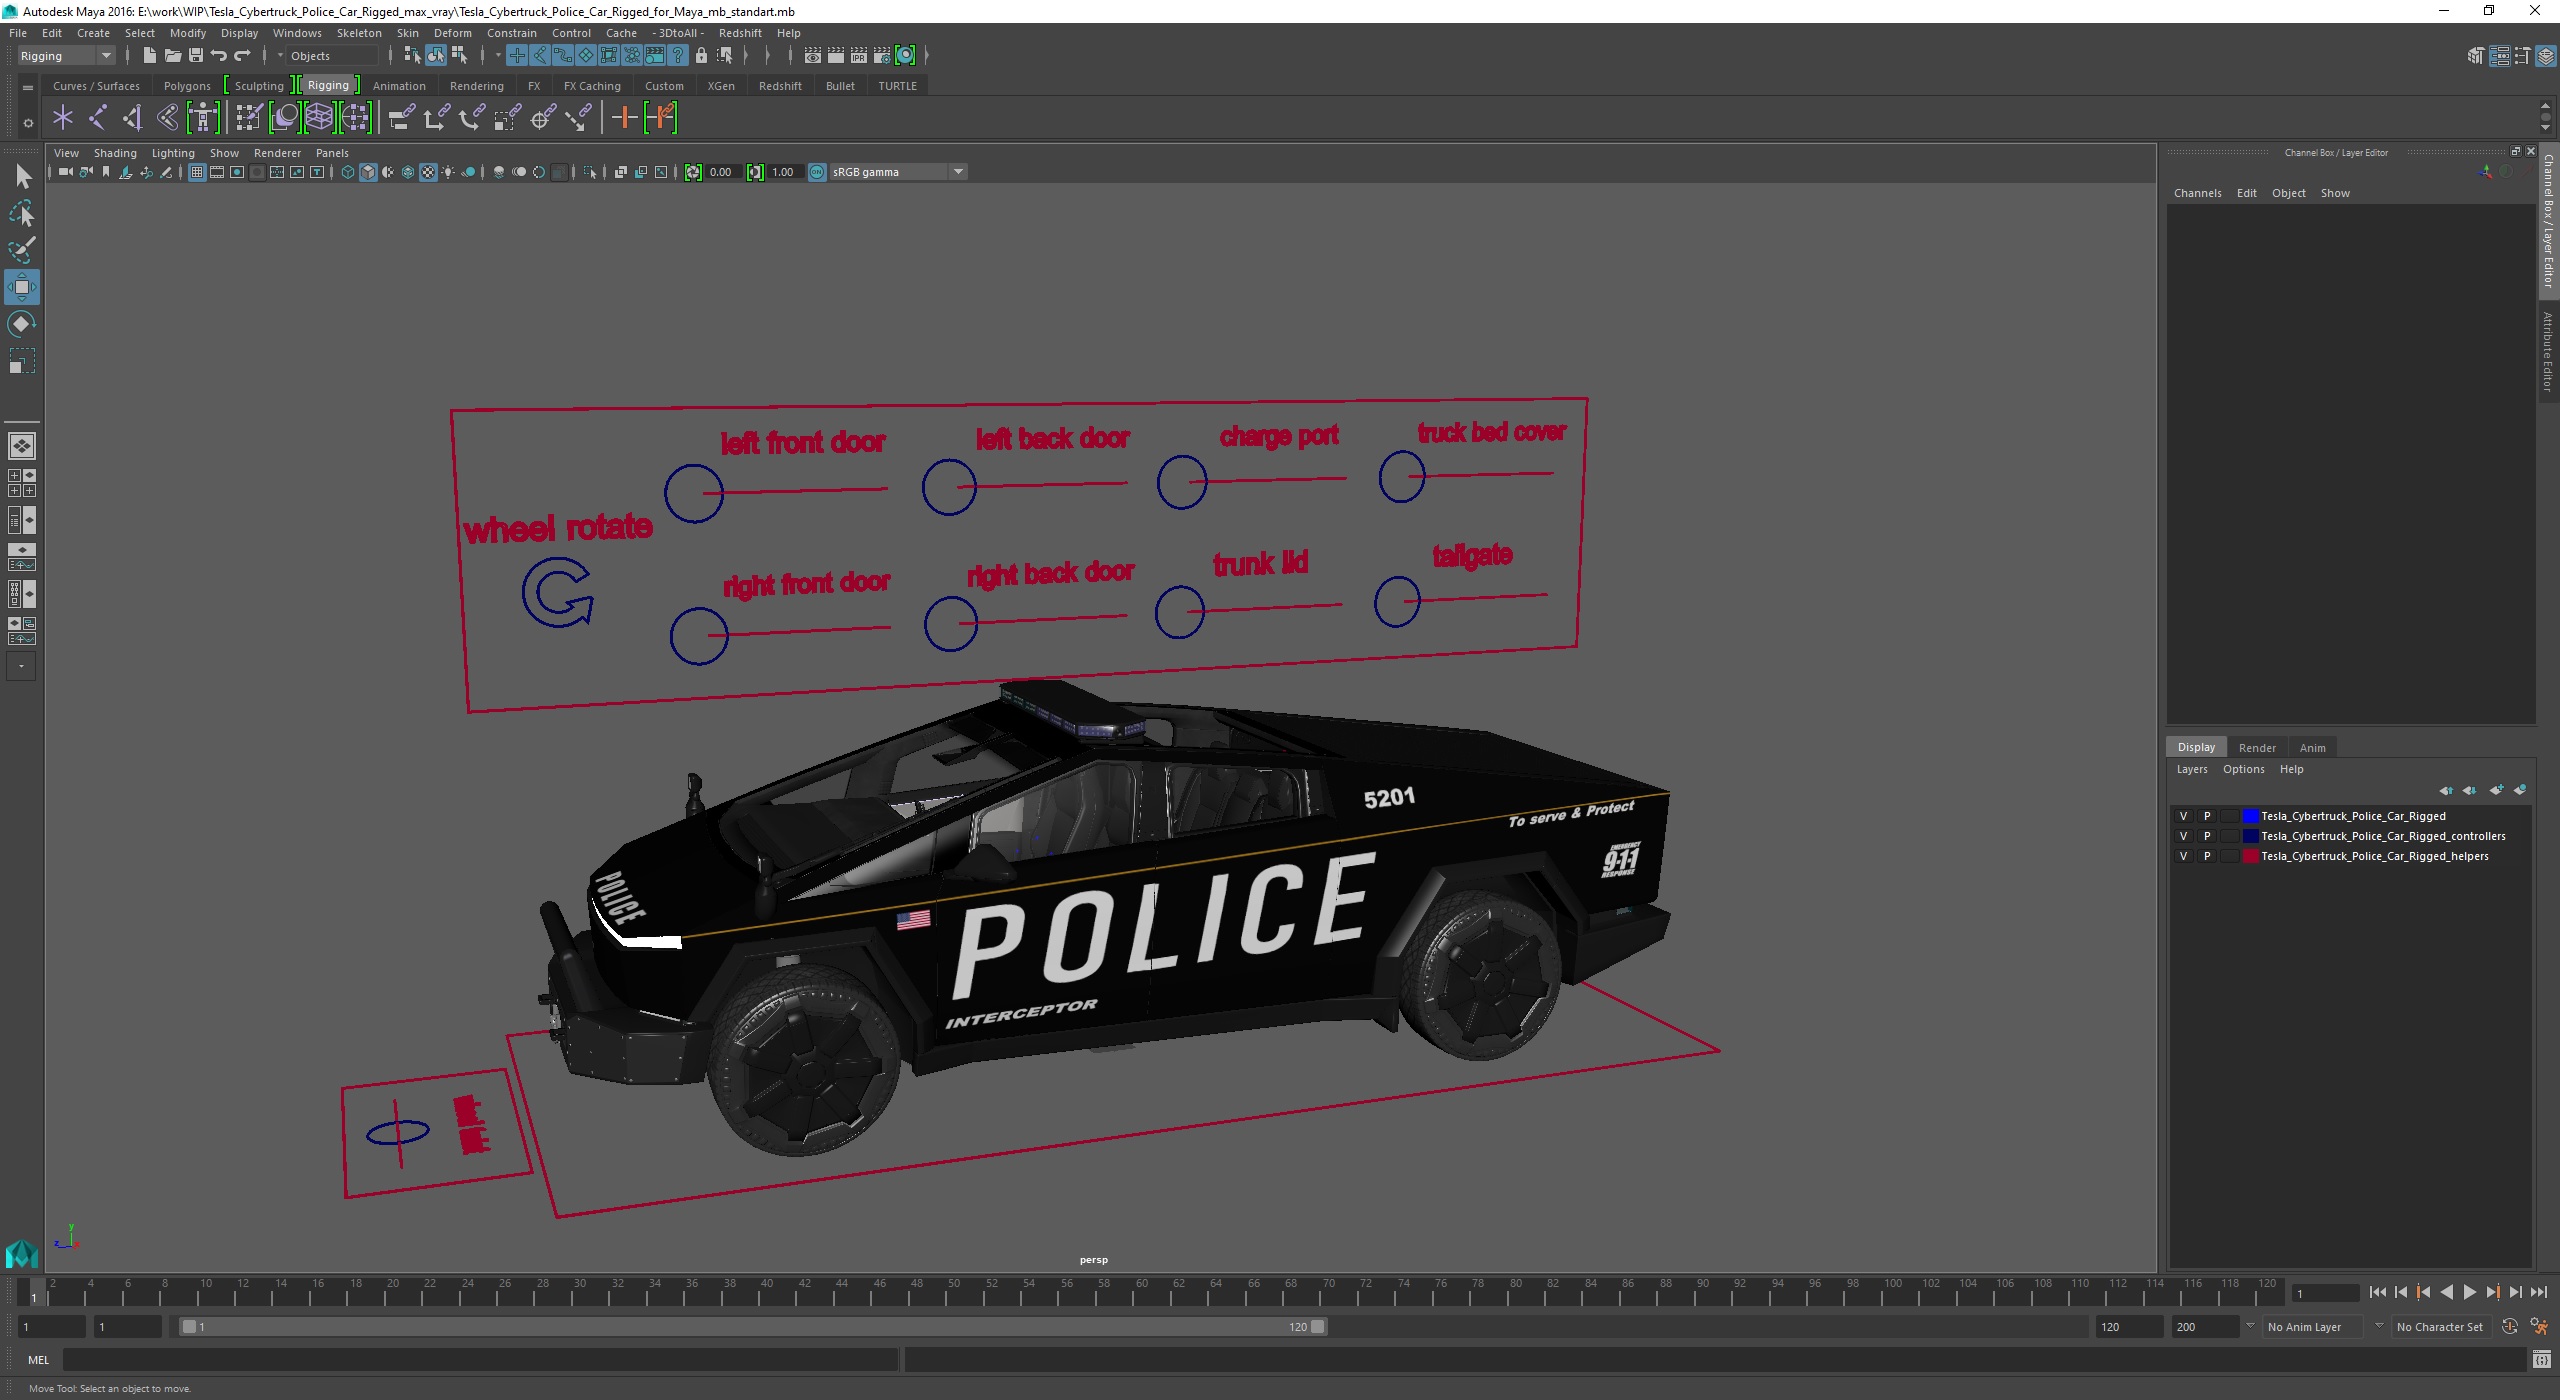Toggle visibility V of the helpers layer
Screen dimensions: 2560x1400
2183,856
